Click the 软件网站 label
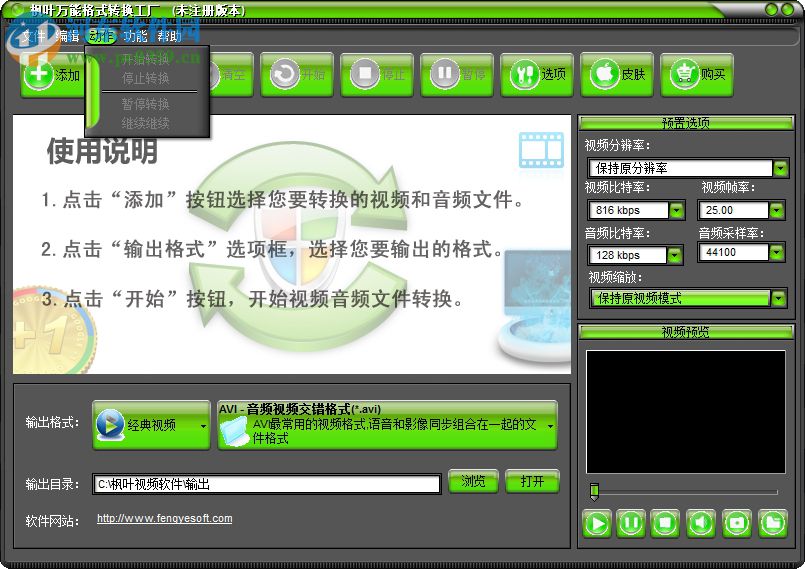 tap(52, 521)
